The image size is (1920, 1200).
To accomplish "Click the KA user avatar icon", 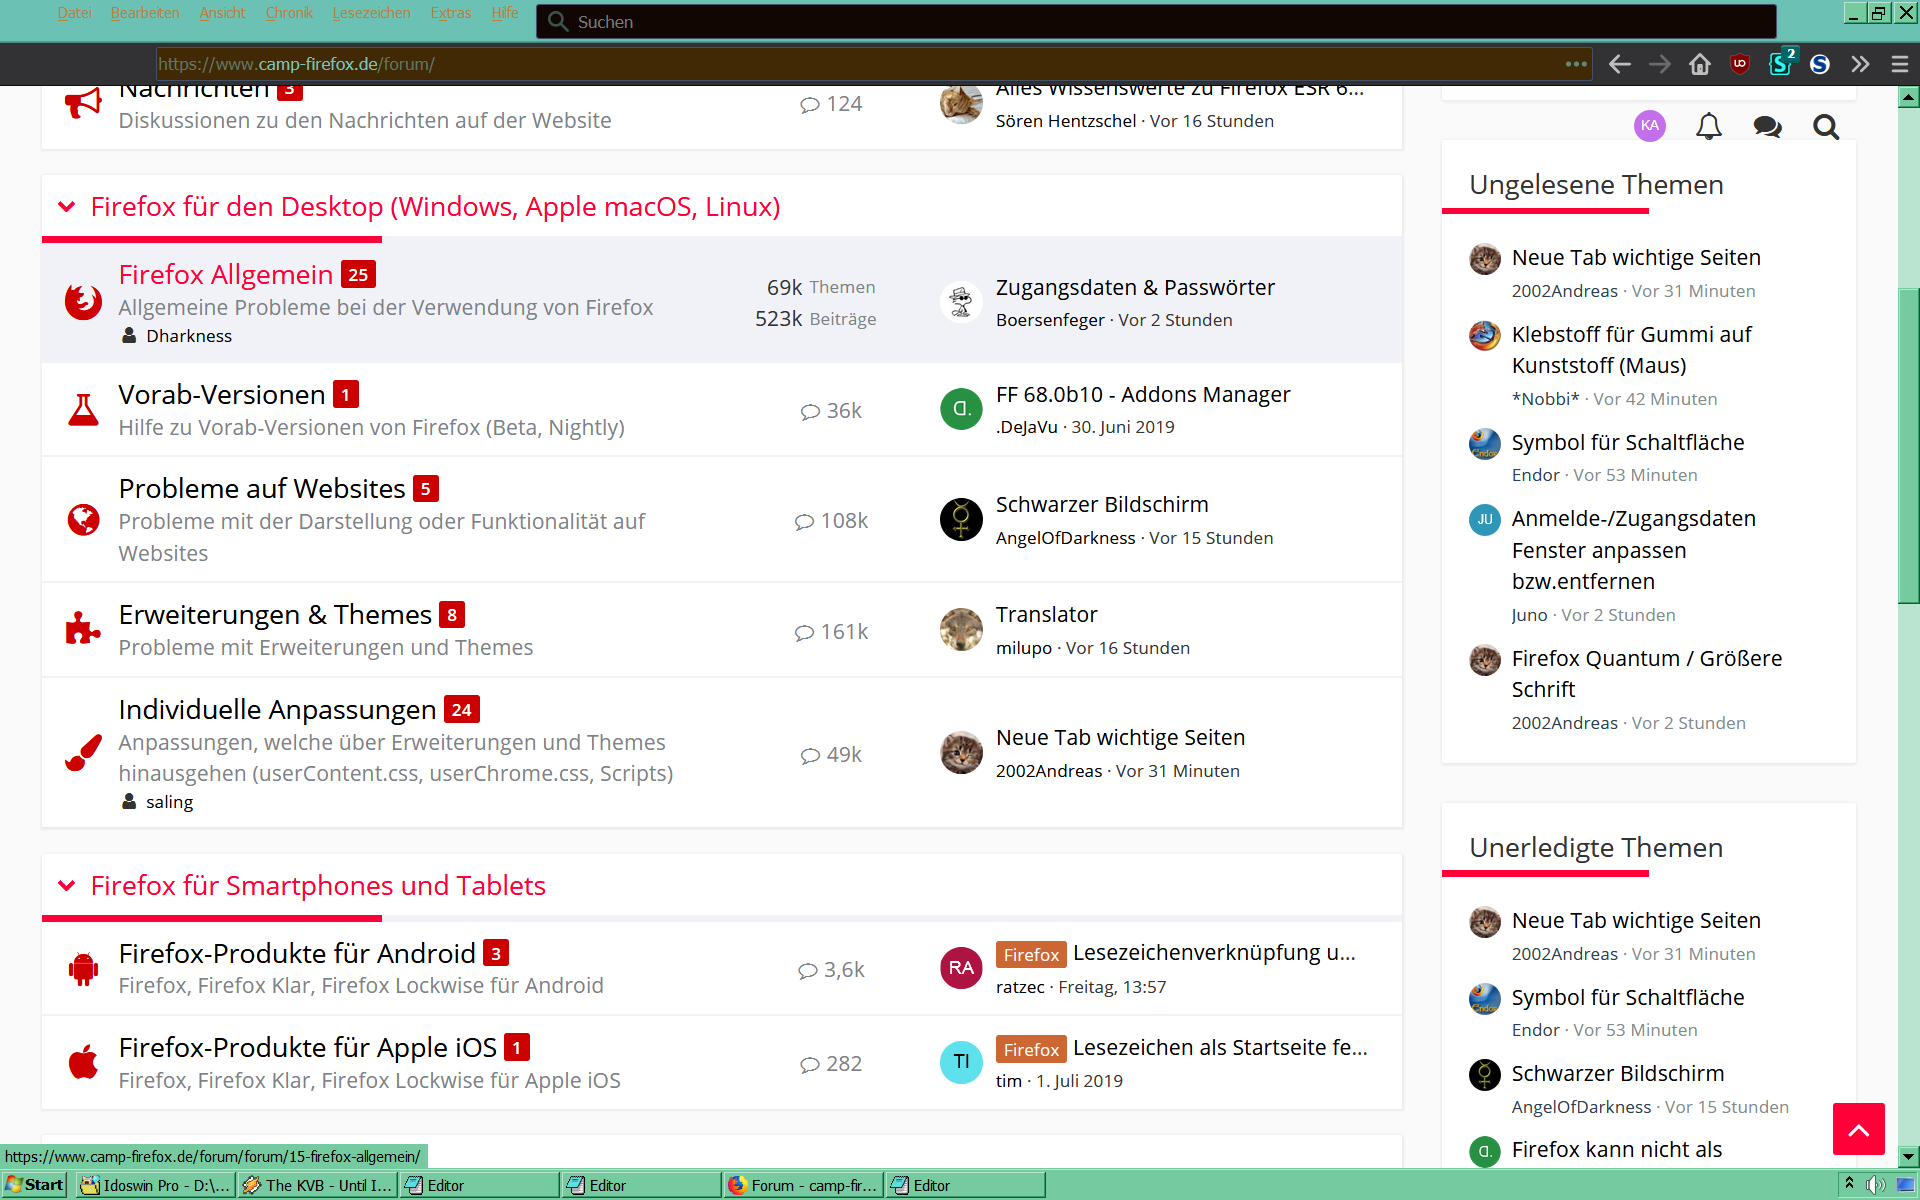I will (x=1650, y=126).
